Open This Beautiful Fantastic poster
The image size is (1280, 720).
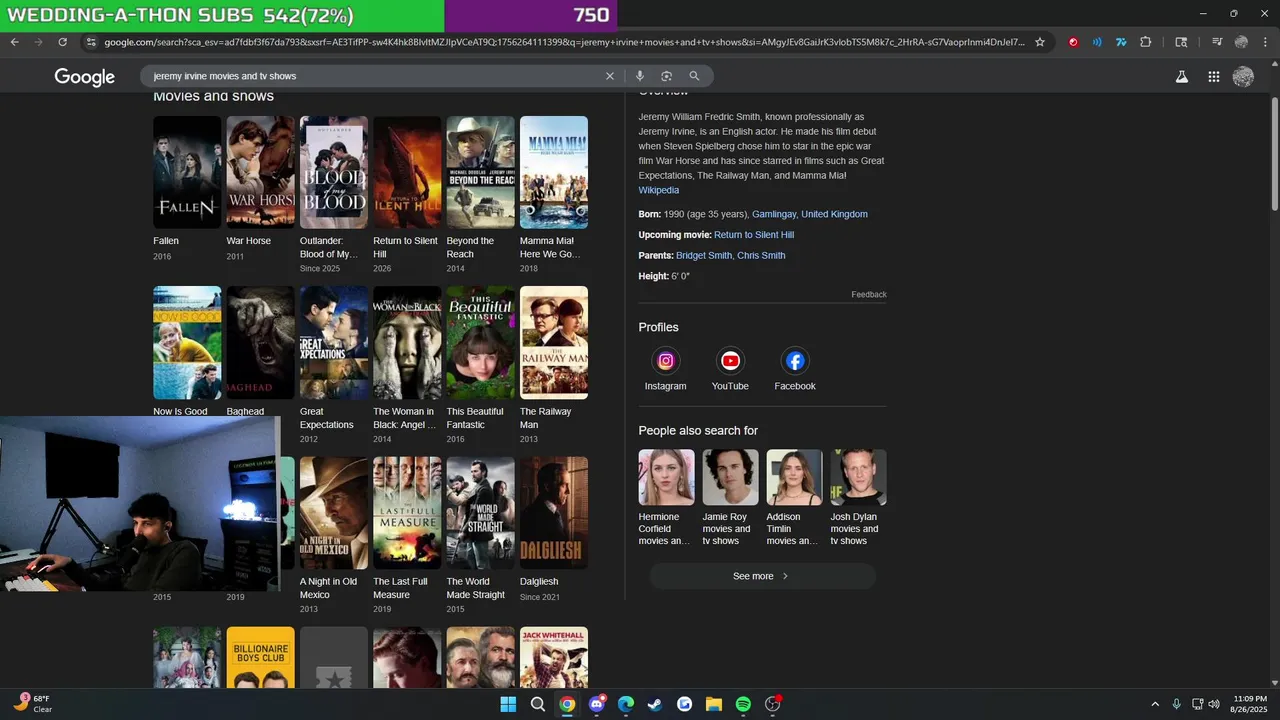tap(480, 343)
